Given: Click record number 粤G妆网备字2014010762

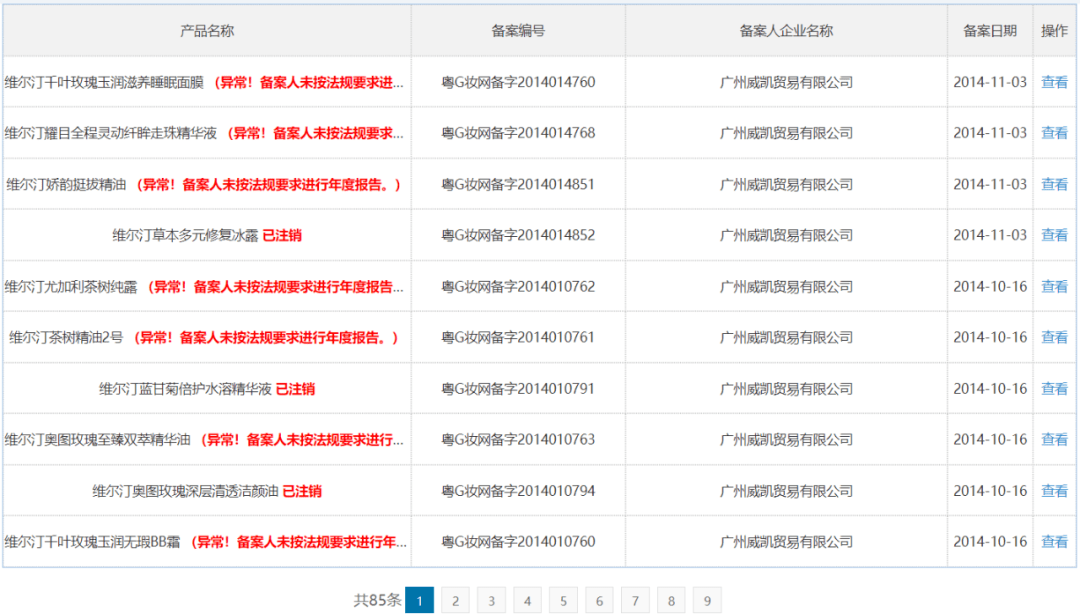Looking at the screenshot, I should tap(518, 286).
